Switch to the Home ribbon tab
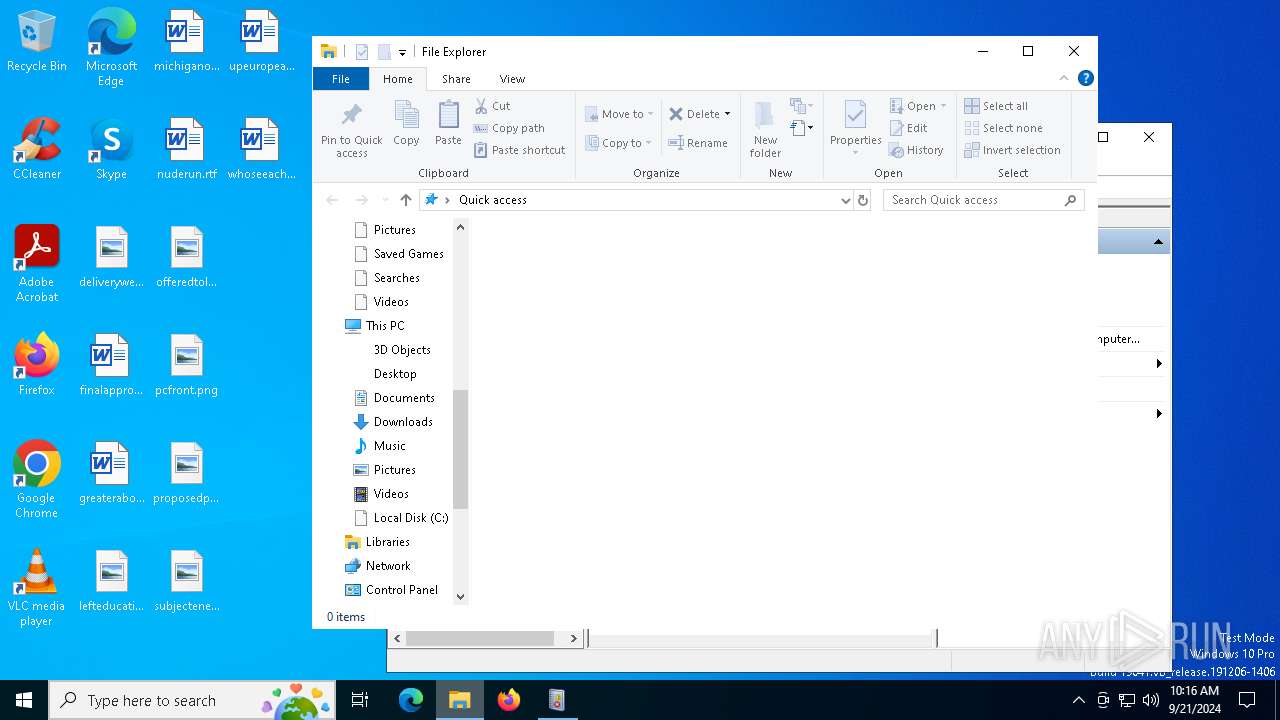Viewport: 1280px width, 720px height. click(397, 79)
